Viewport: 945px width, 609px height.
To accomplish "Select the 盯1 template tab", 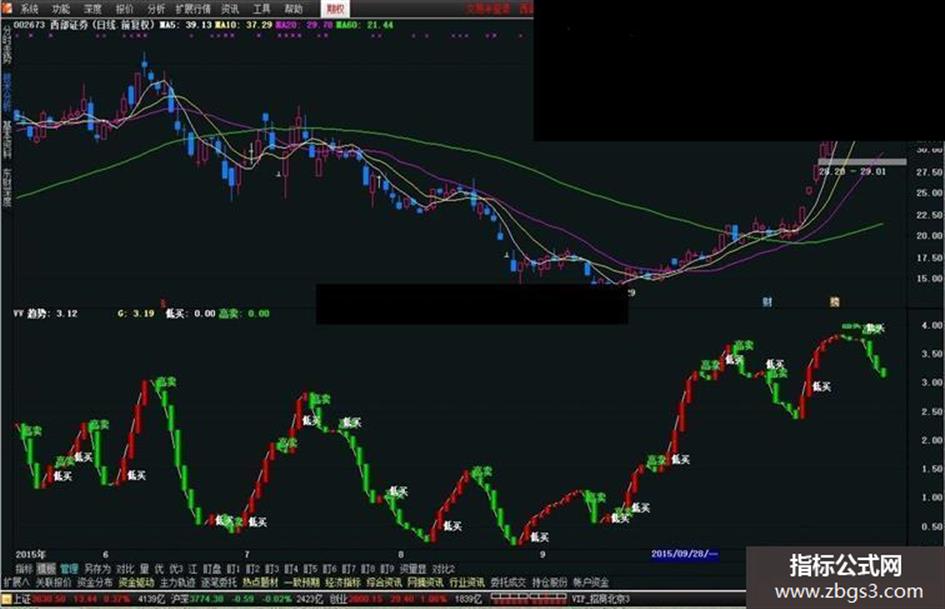I will (x=234, y=569).
